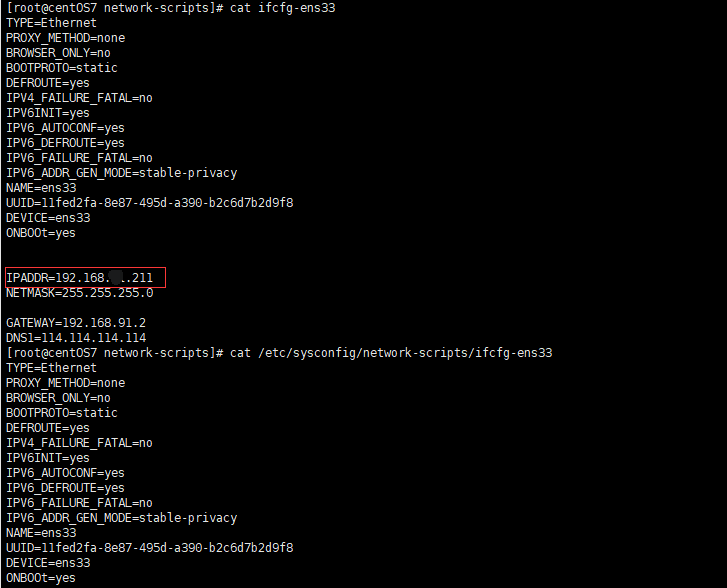
Task: Click the second UUID line near bottom
Action: coord(149,548)
